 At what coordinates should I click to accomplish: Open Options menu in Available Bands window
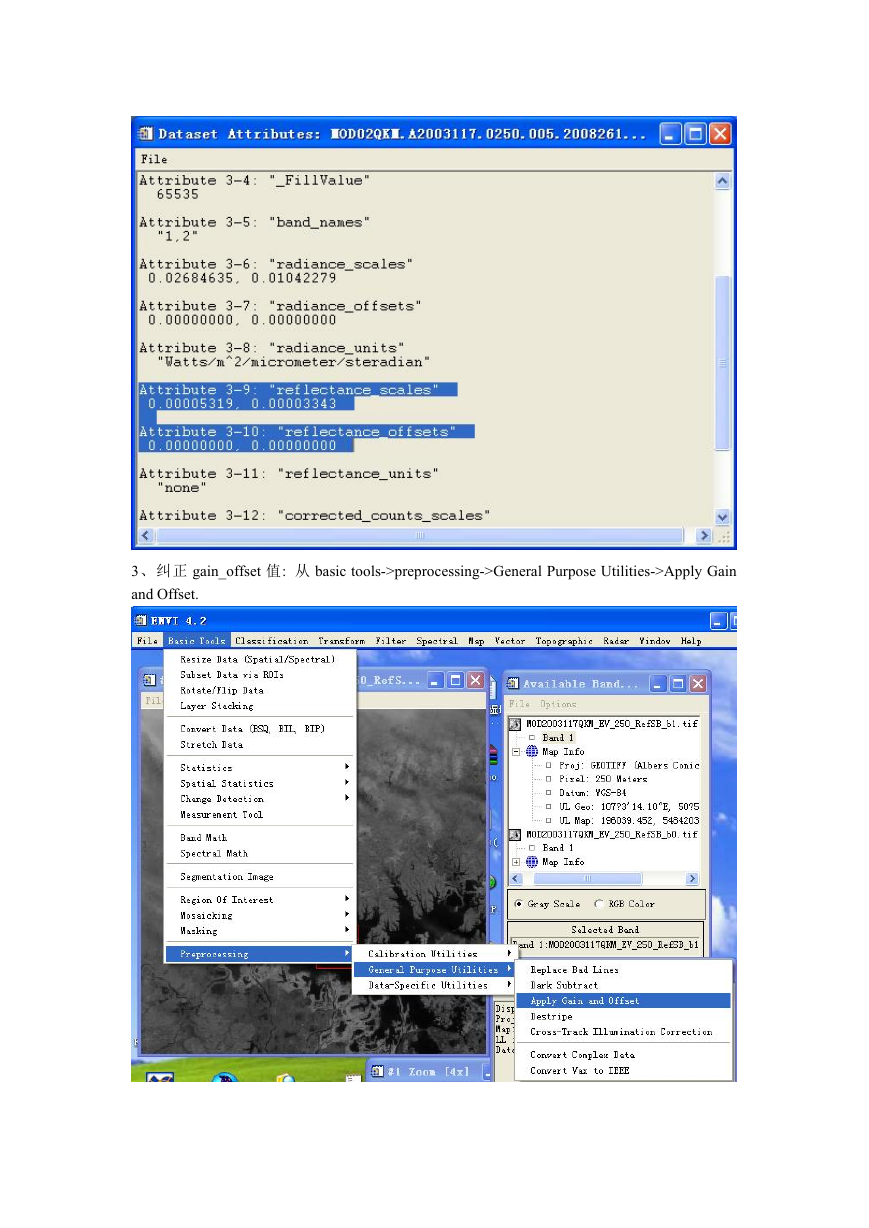coord(559,704)
